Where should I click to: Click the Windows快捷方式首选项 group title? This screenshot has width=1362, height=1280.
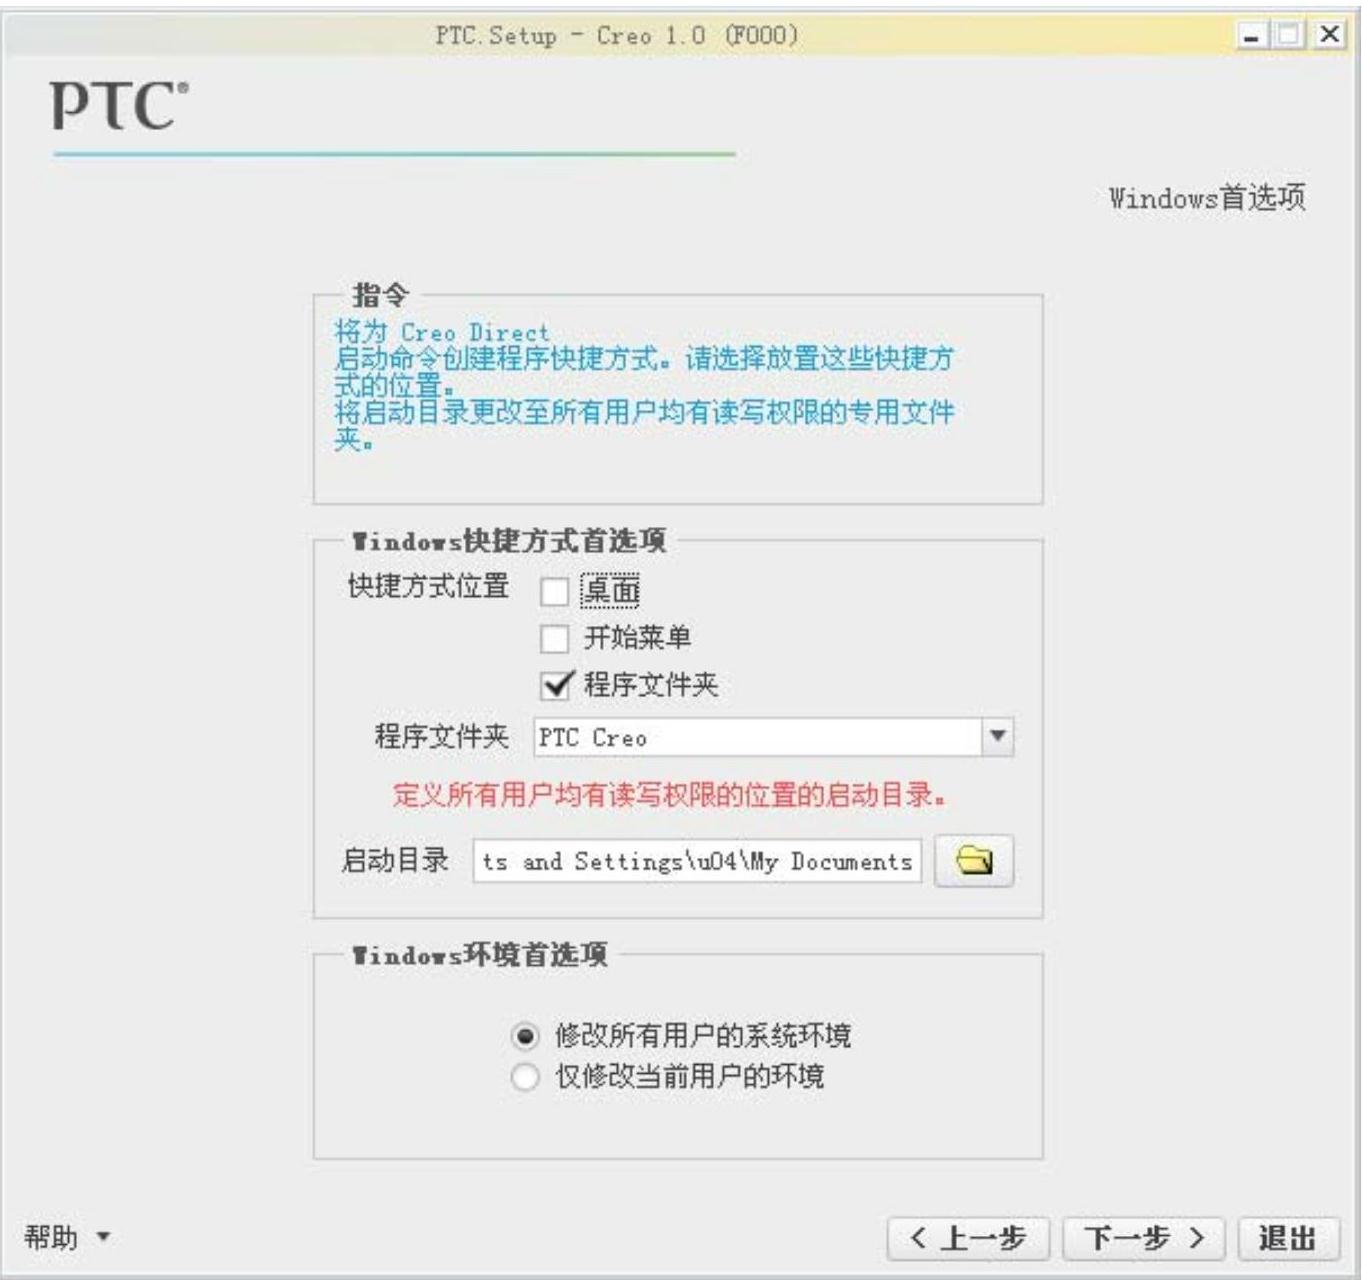click(x=508, y=541)
